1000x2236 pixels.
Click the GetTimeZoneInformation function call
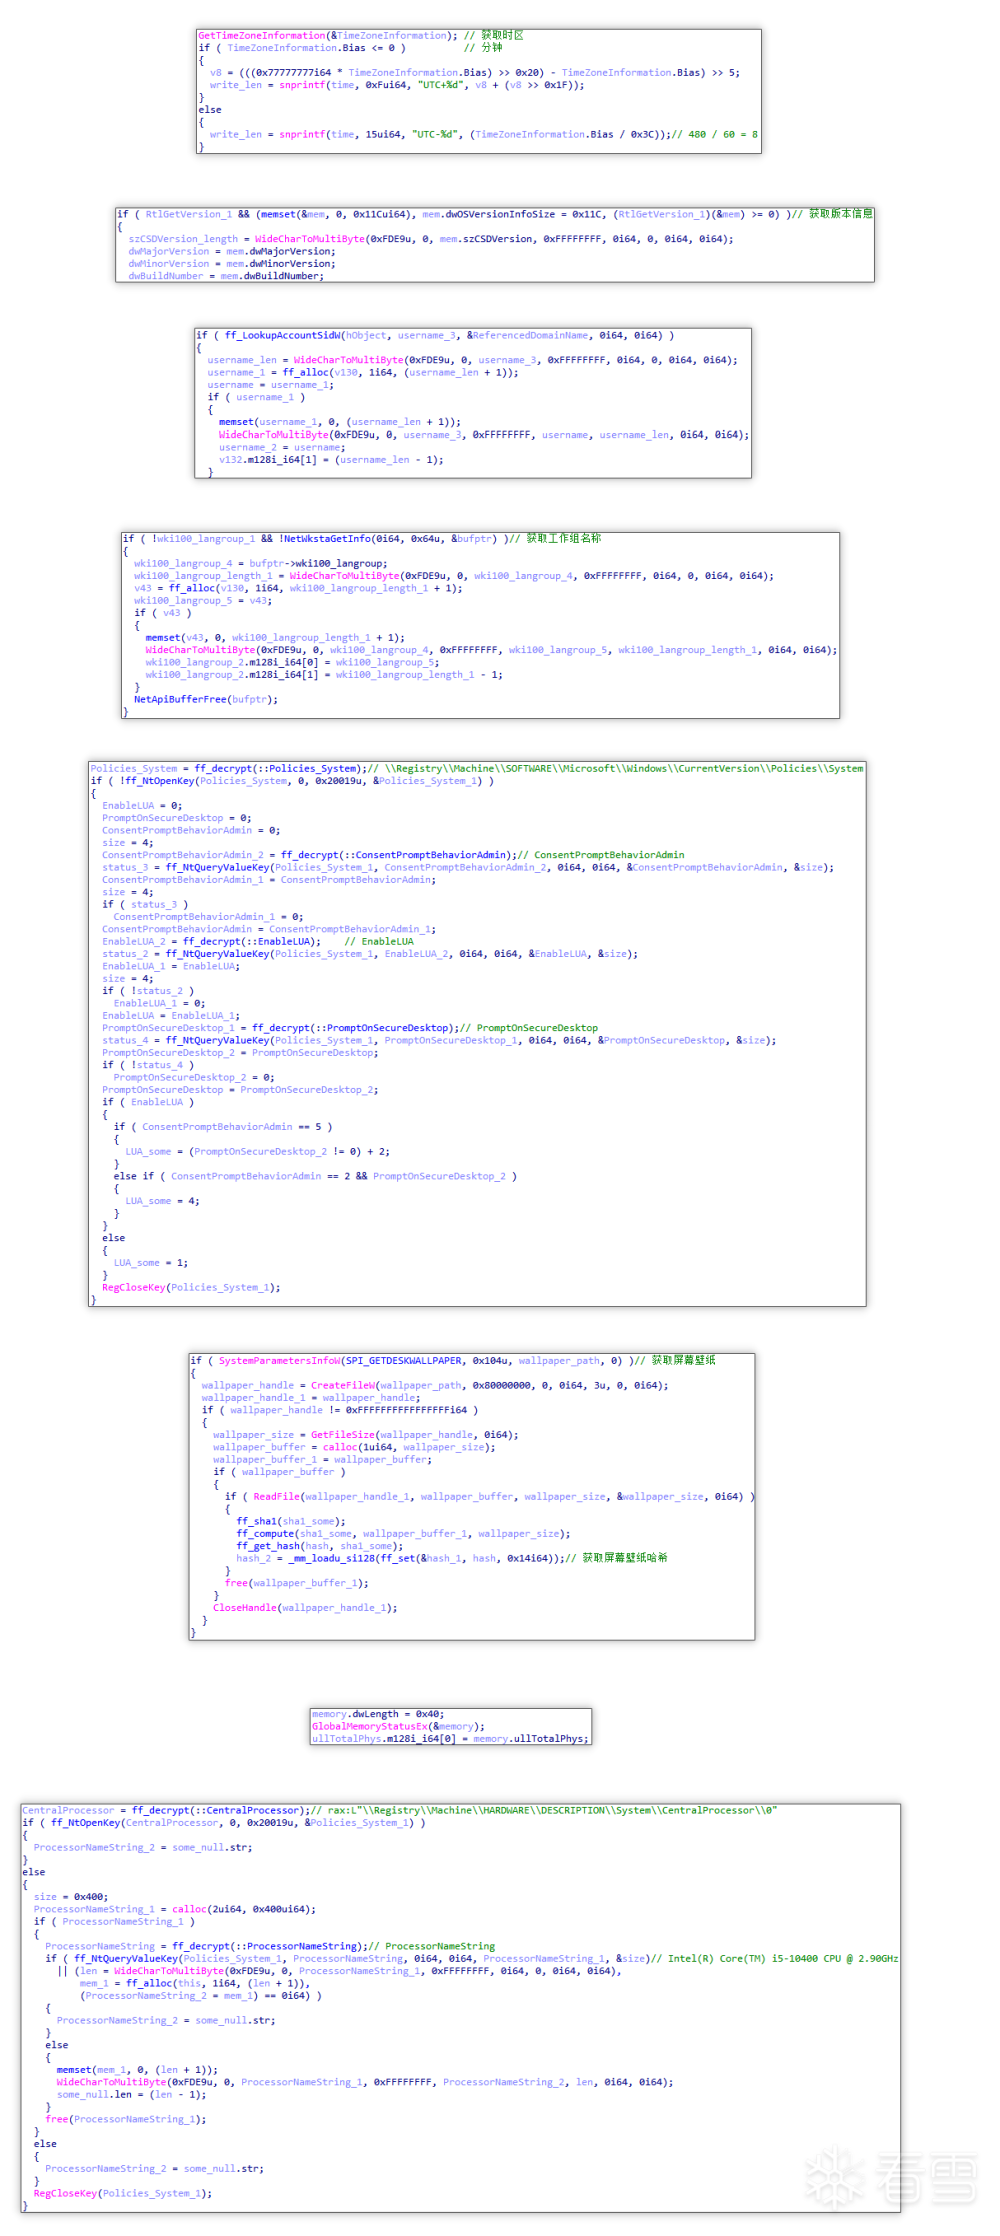tap(262, 36)
